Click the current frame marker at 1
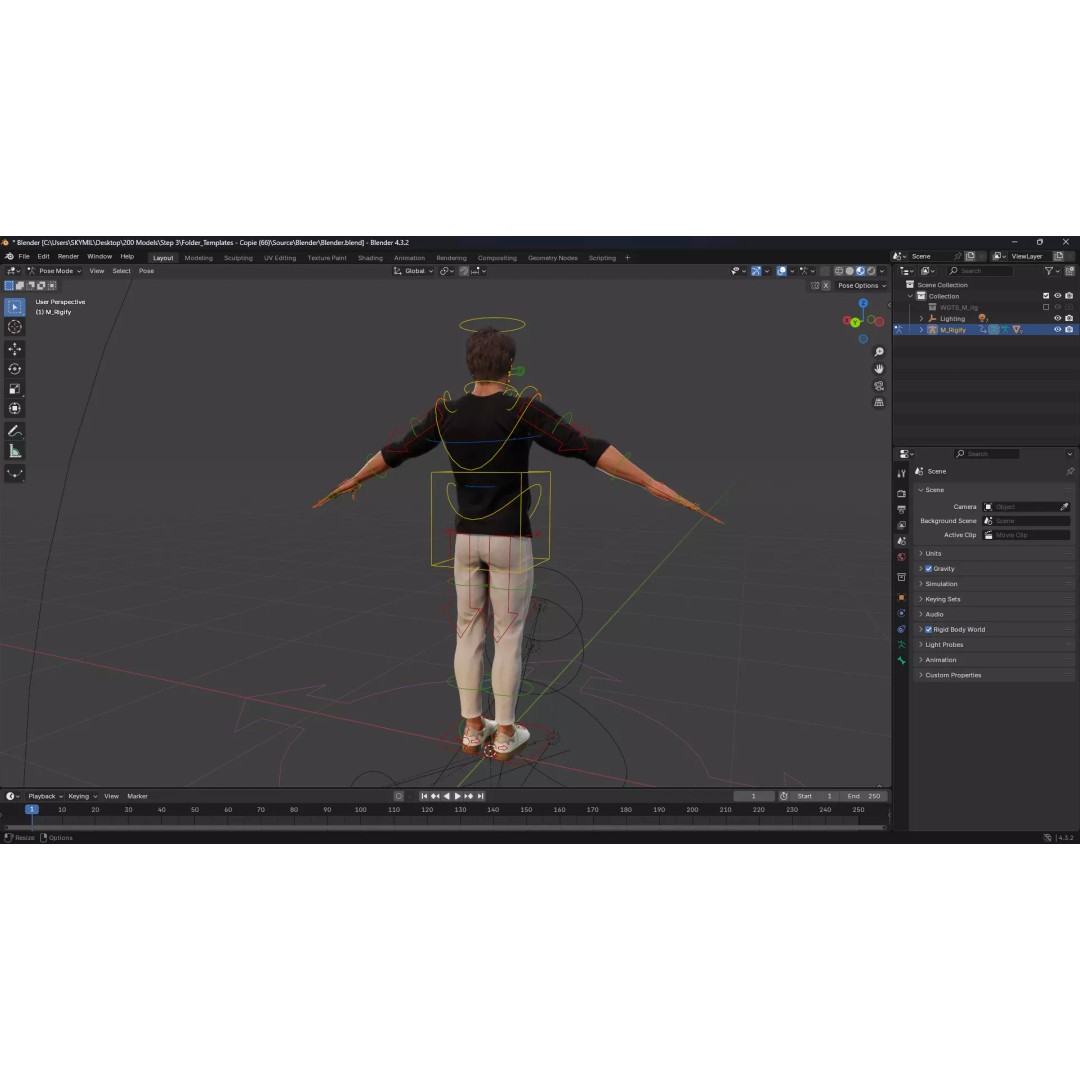The height and width of the screenshot is (1080, 1080). click(x=32, y=810)
